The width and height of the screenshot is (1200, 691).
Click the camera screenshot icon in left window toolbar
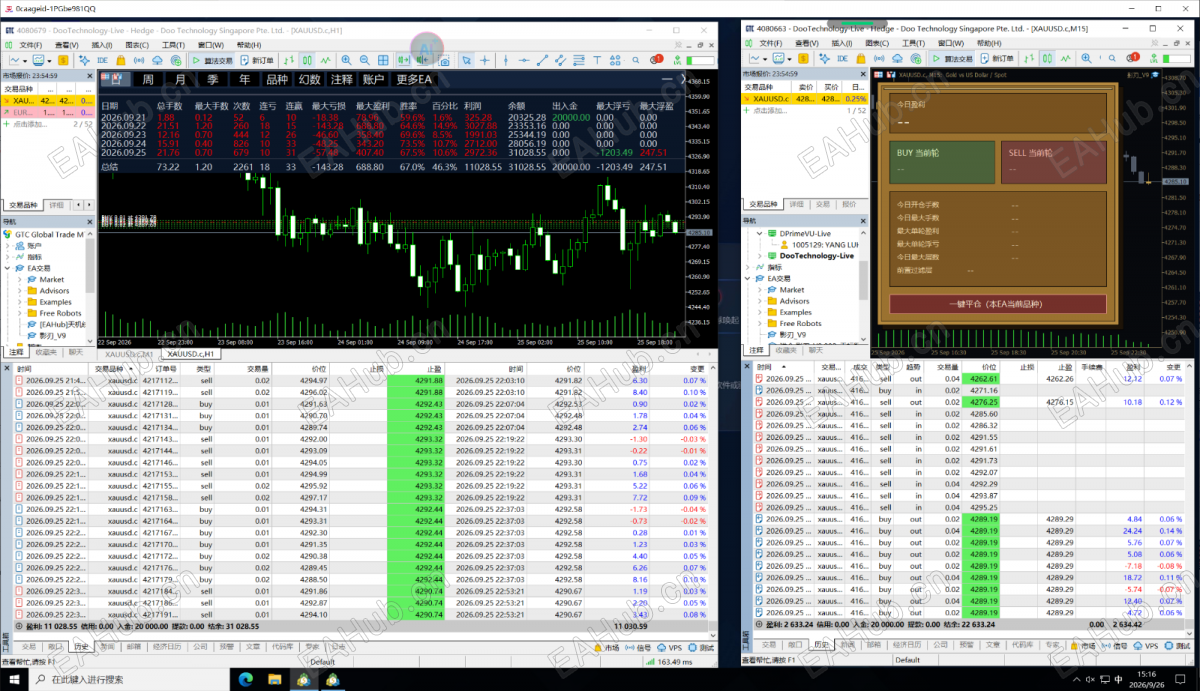[444, 60]
